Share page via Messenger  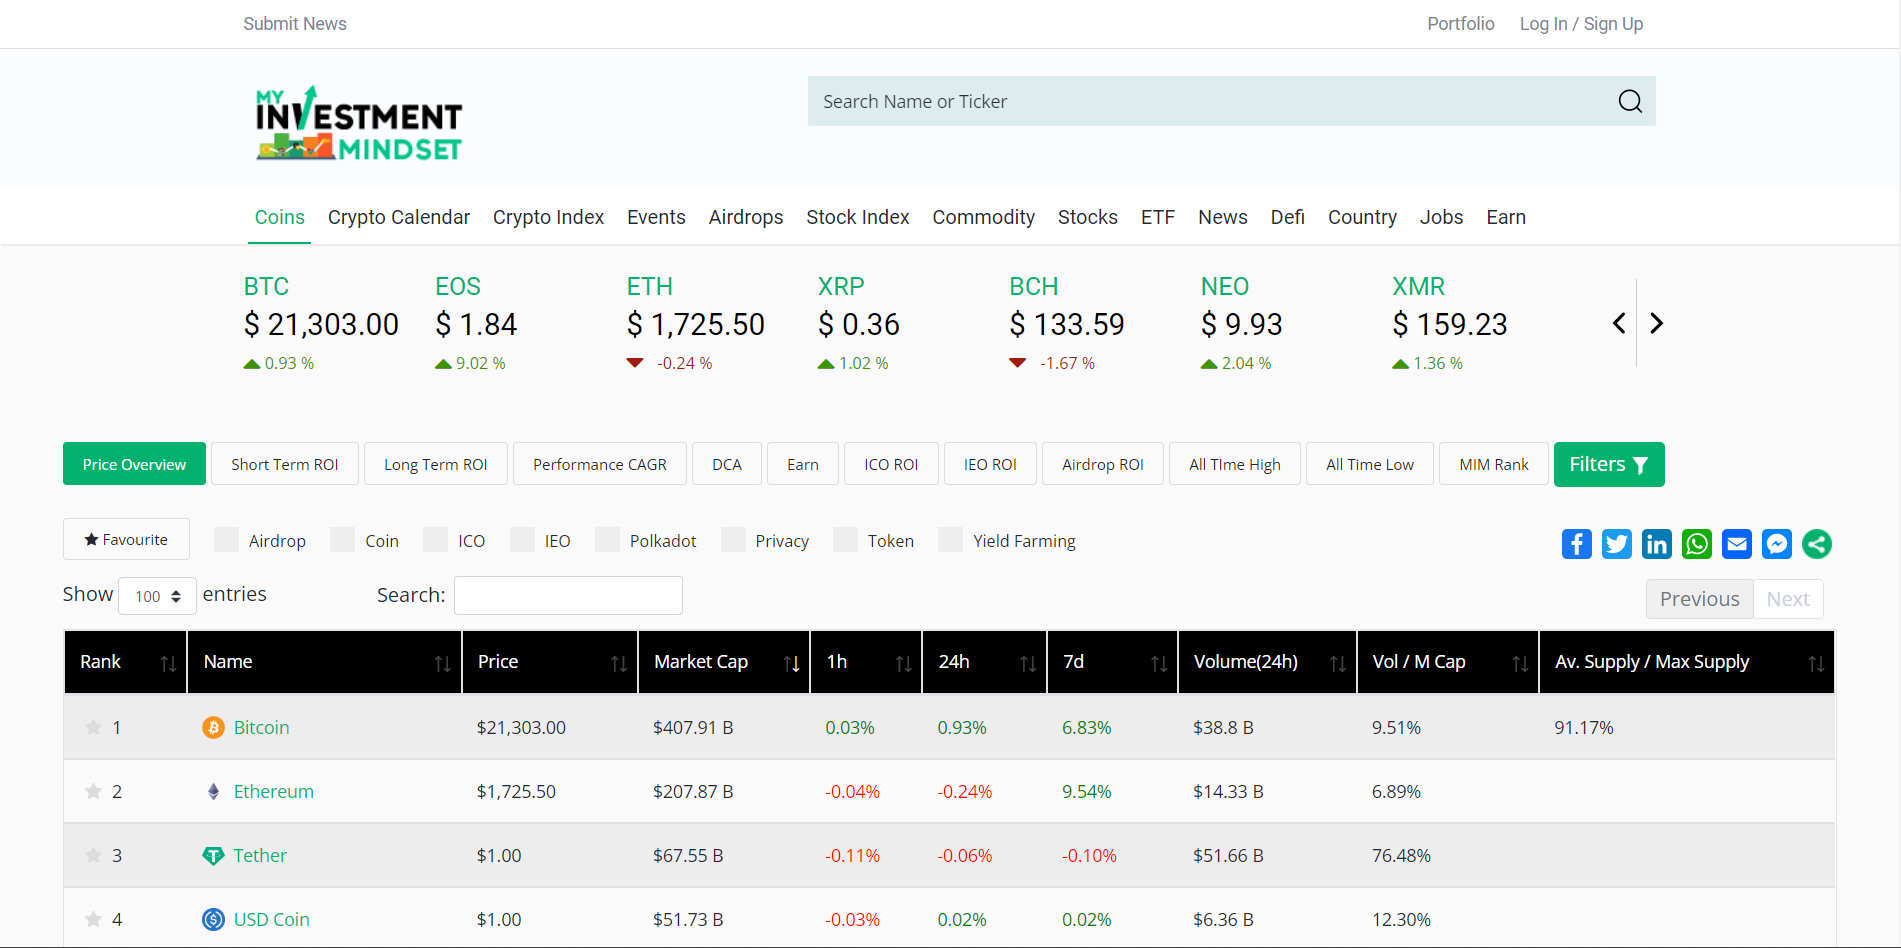point(1777,544)
